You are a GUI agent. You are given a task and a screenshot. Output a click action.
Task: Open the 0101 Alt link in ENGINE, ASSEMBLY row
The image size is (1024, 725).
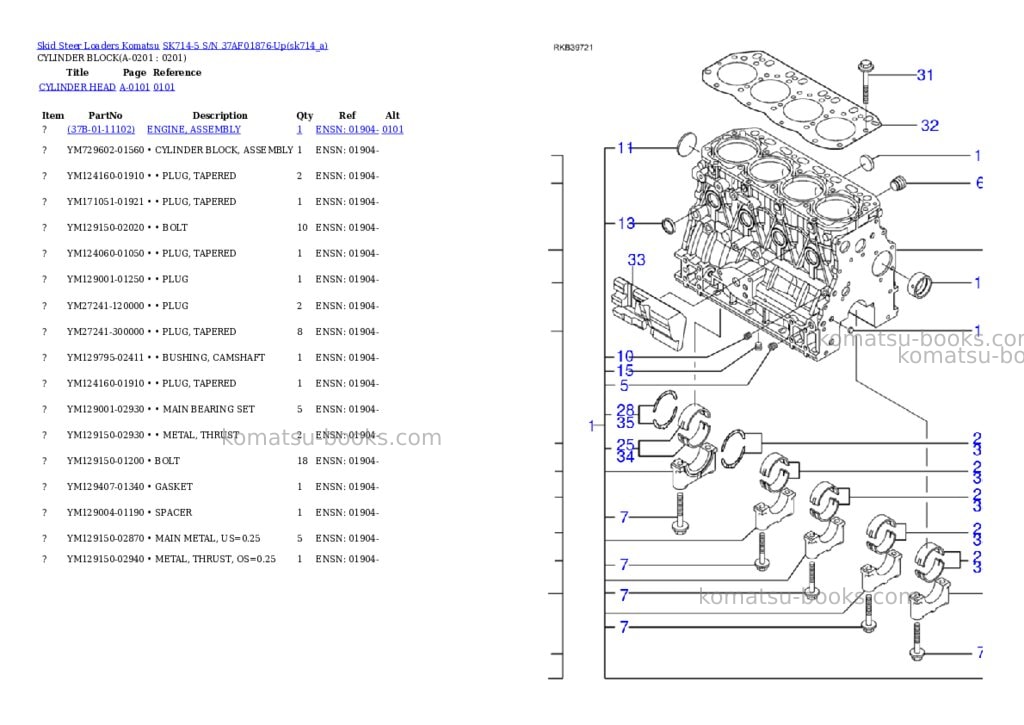click(392, 129)
